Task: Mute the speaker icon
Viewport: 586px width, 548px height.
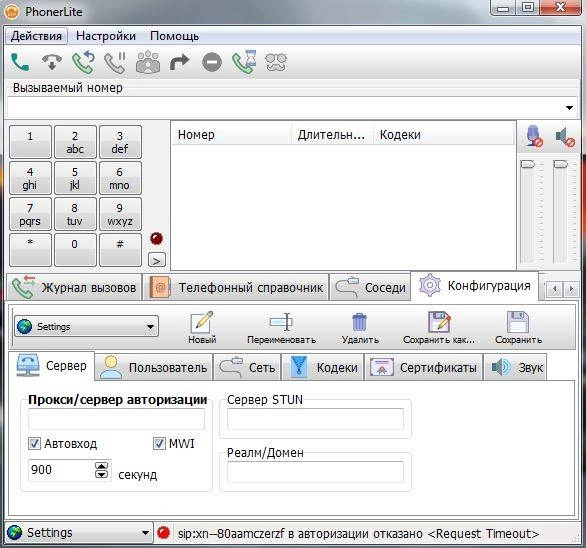Action: coord(565,137)
